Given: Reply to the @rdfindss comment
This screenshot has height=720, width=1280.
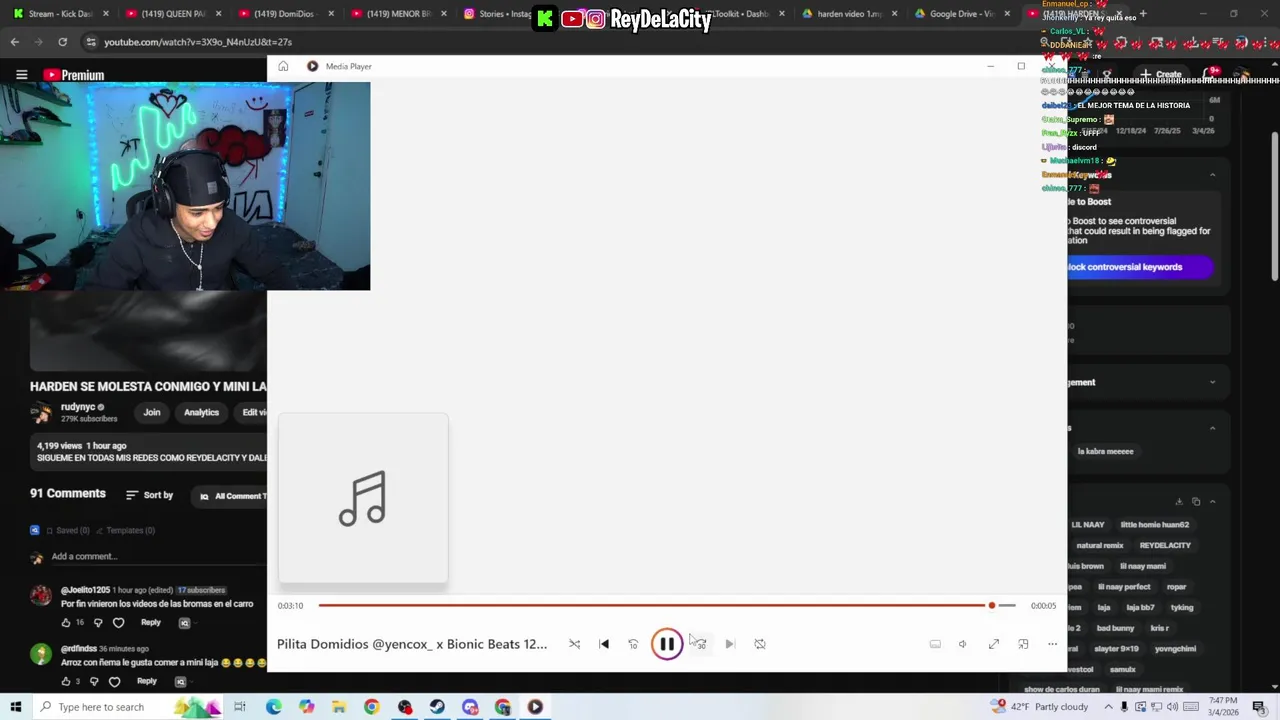Looking at the screenshot, I should pyautogui.click(x=147, y=681).
